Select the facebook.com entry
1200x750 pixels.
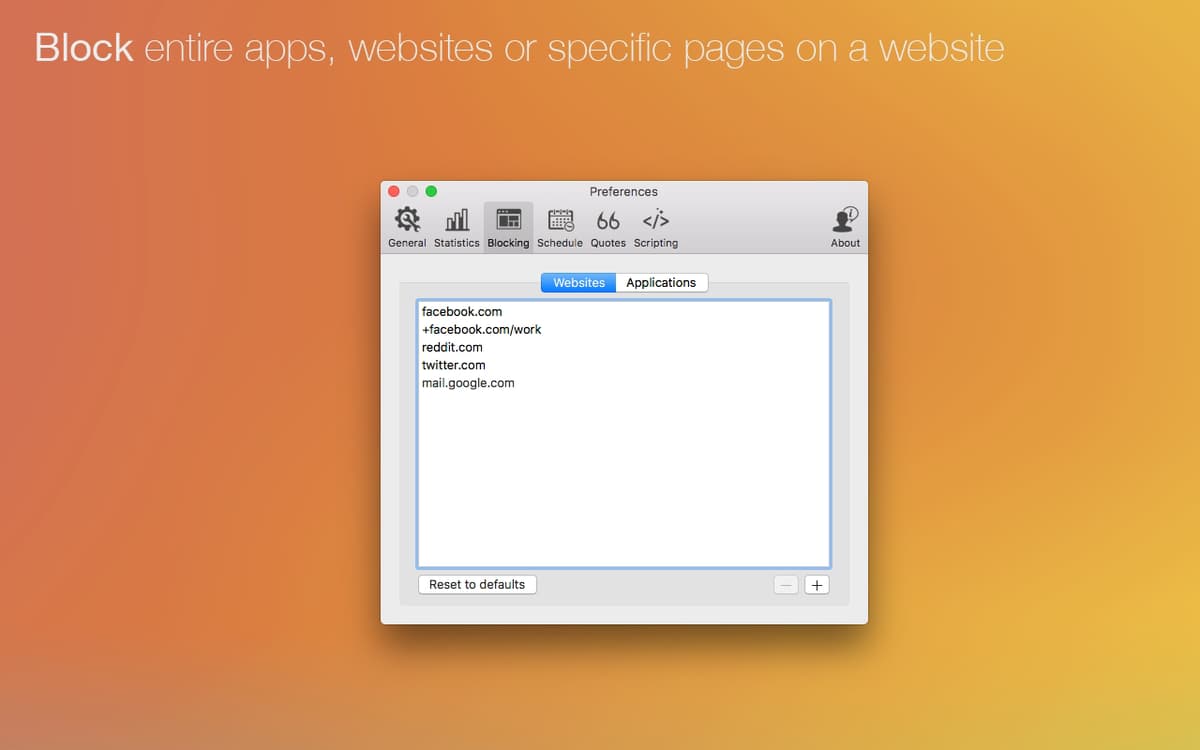coord(462,312)
